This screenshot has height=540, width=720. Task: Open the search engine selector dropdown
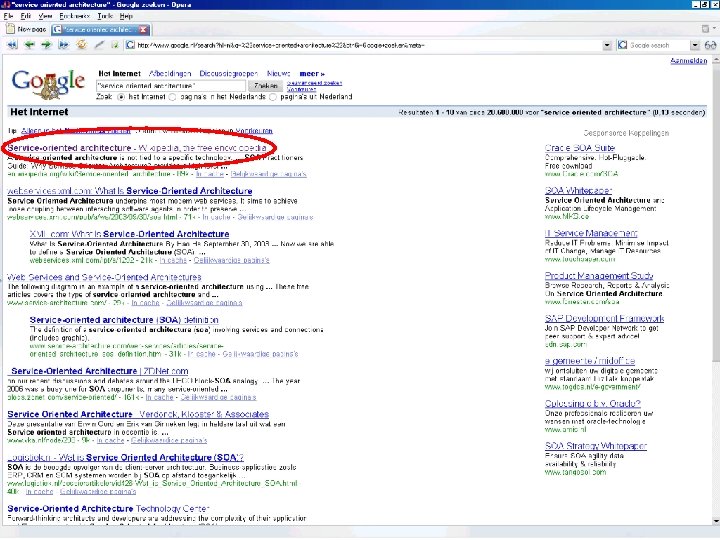pyautogui.click(x=695, y=45)
